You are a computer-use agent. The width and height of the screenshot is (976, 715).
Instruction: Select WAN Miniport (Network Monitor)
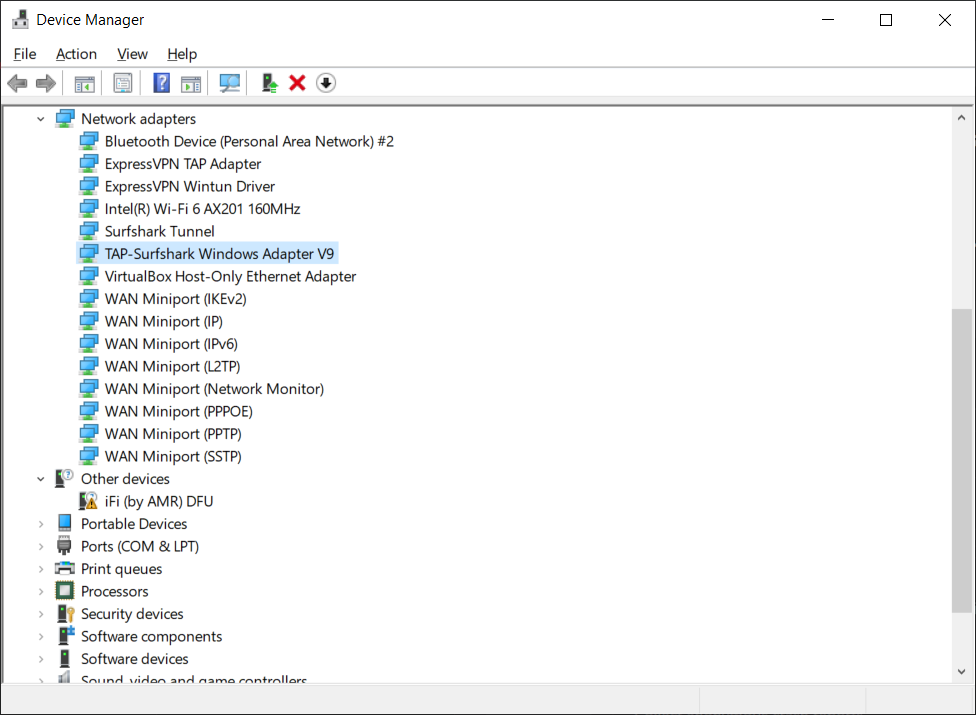point(214,388)
